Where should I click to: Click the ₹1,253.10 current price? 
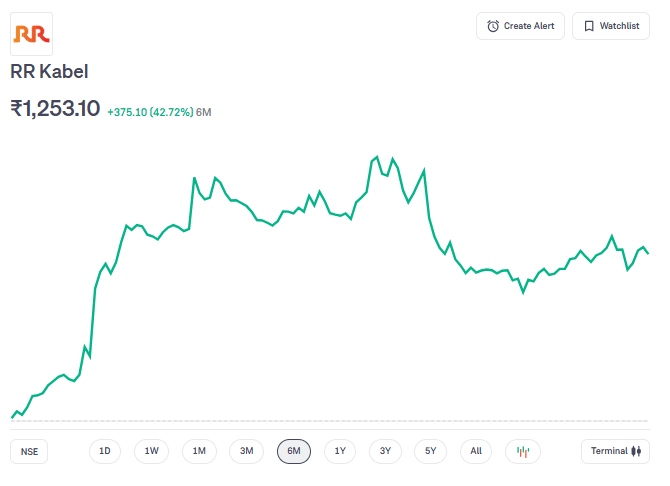pyautogui.click(x=55, y=109)
